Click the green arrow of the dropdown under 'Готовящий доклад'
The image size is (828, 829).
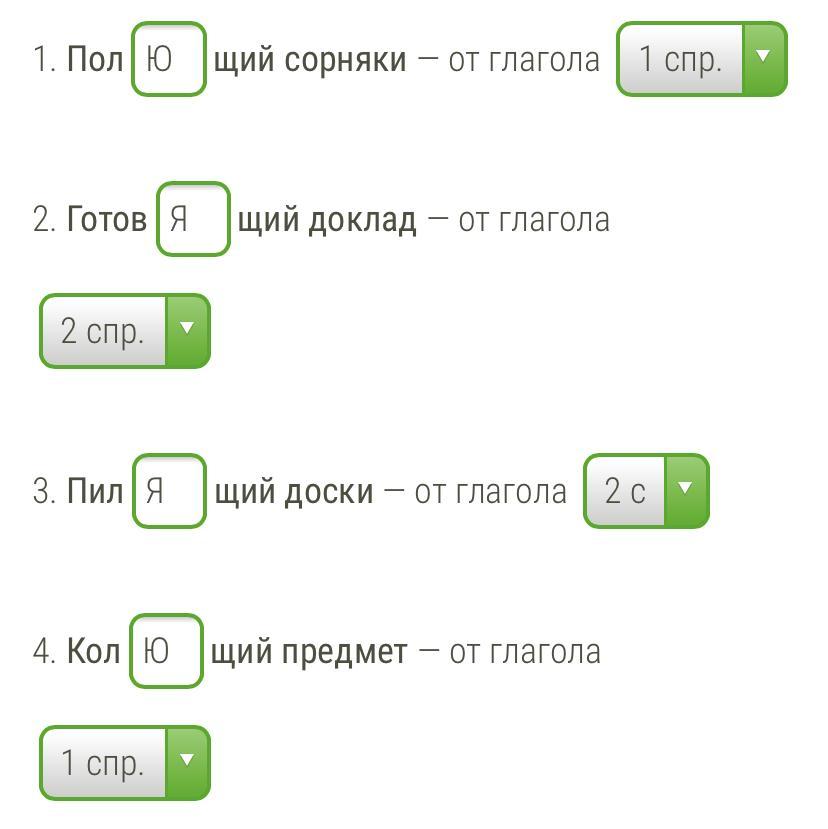186,330
